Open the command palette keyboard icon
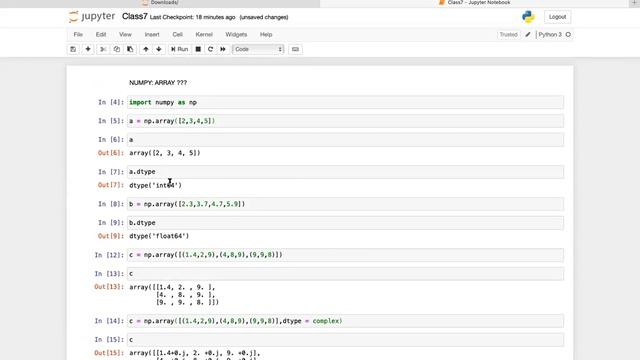 click(295, 49)
